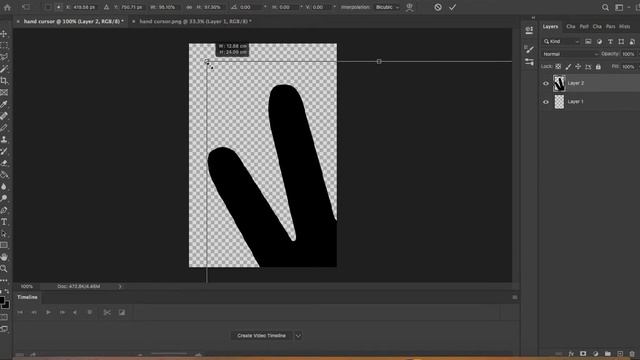Select the Path Selection tool
The image size is (640, 360).
click(4, 234)
